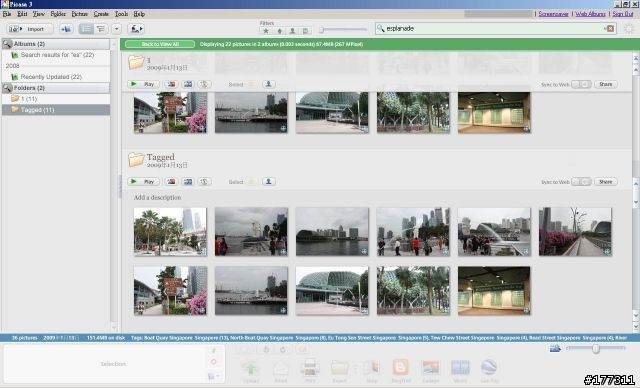
Task: Create gift CD for Tagged folder
Action: (204, 182)
